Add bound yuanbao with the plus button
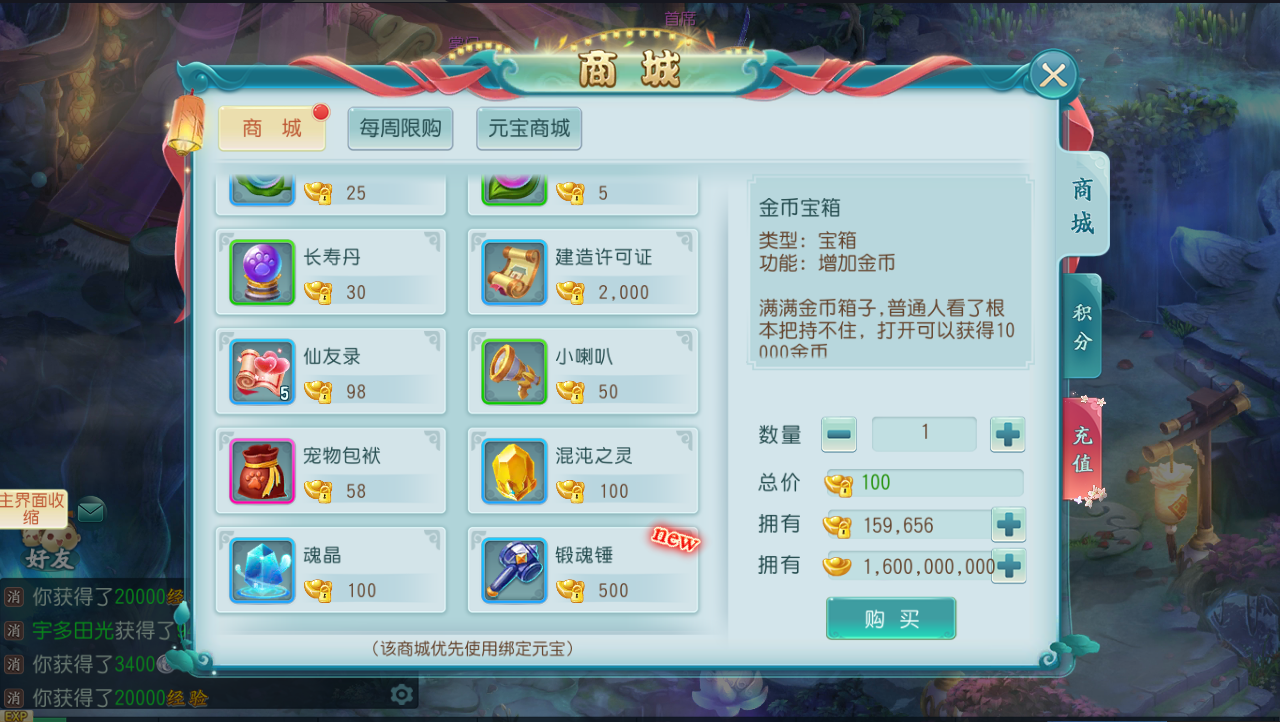Viewport: 1280px width, 722px height. (x=1009, y=524)
